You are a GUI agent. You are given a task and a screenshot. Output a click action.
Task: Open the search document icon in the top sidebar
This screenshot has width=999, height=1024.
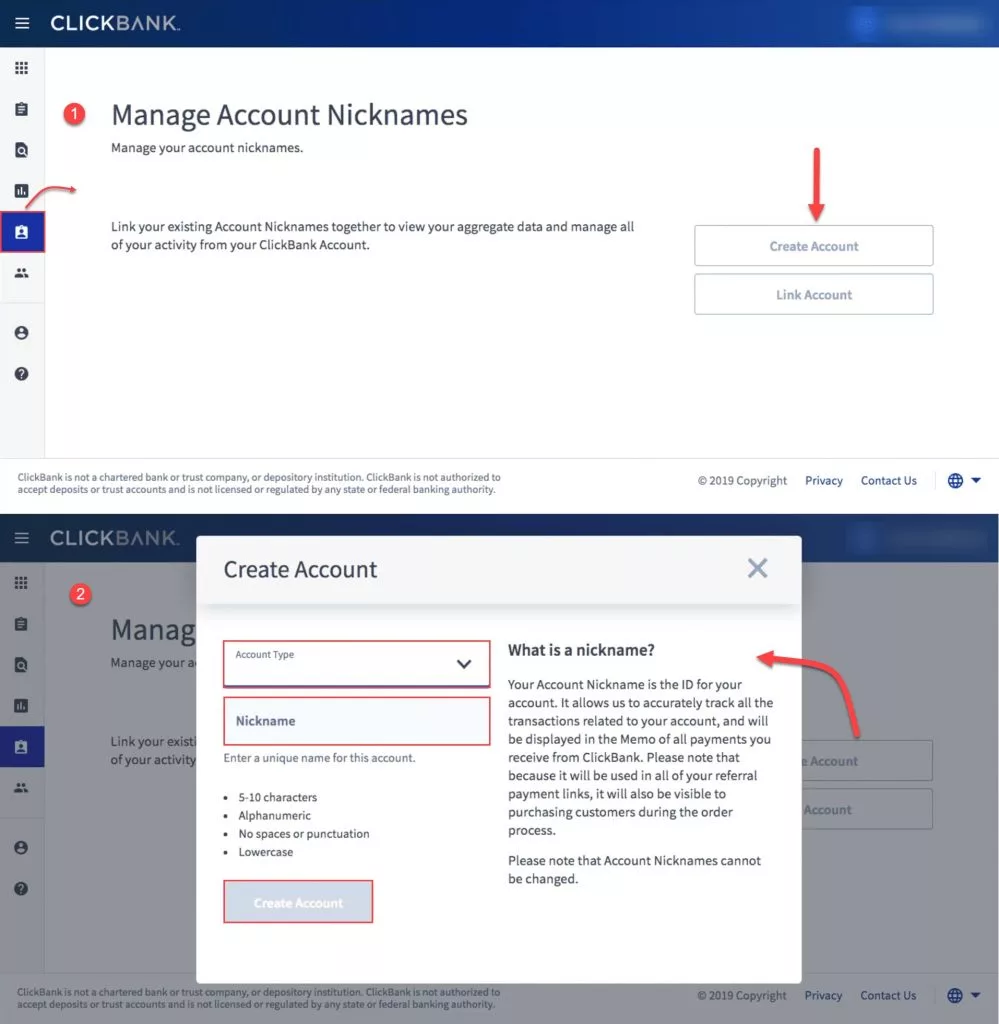(22, 150)
